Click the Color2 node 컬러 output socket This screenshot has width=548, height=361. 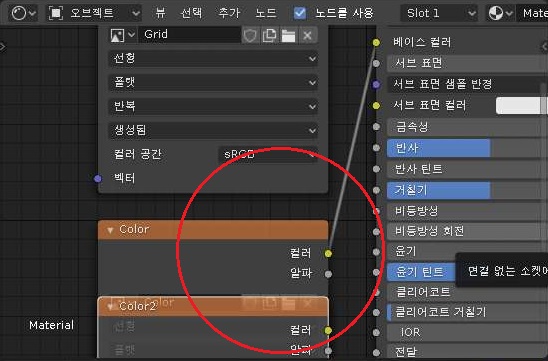328,330
